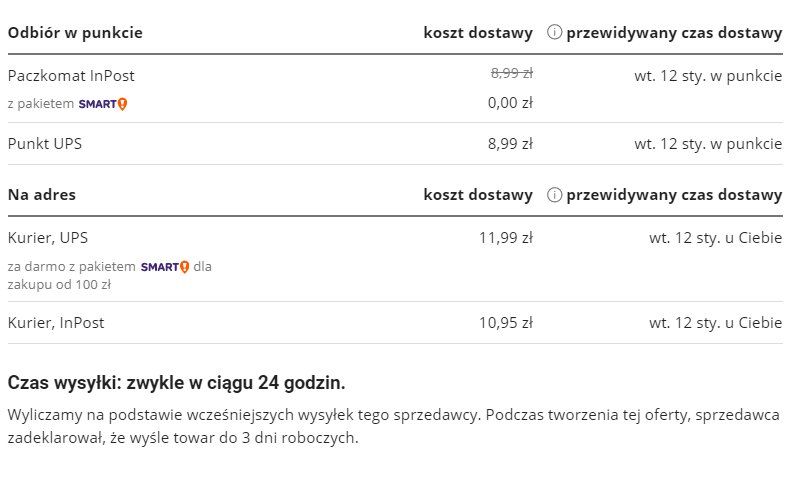Select Kurier, InPost delivery option
804x483 pixels.
point(56,323)
